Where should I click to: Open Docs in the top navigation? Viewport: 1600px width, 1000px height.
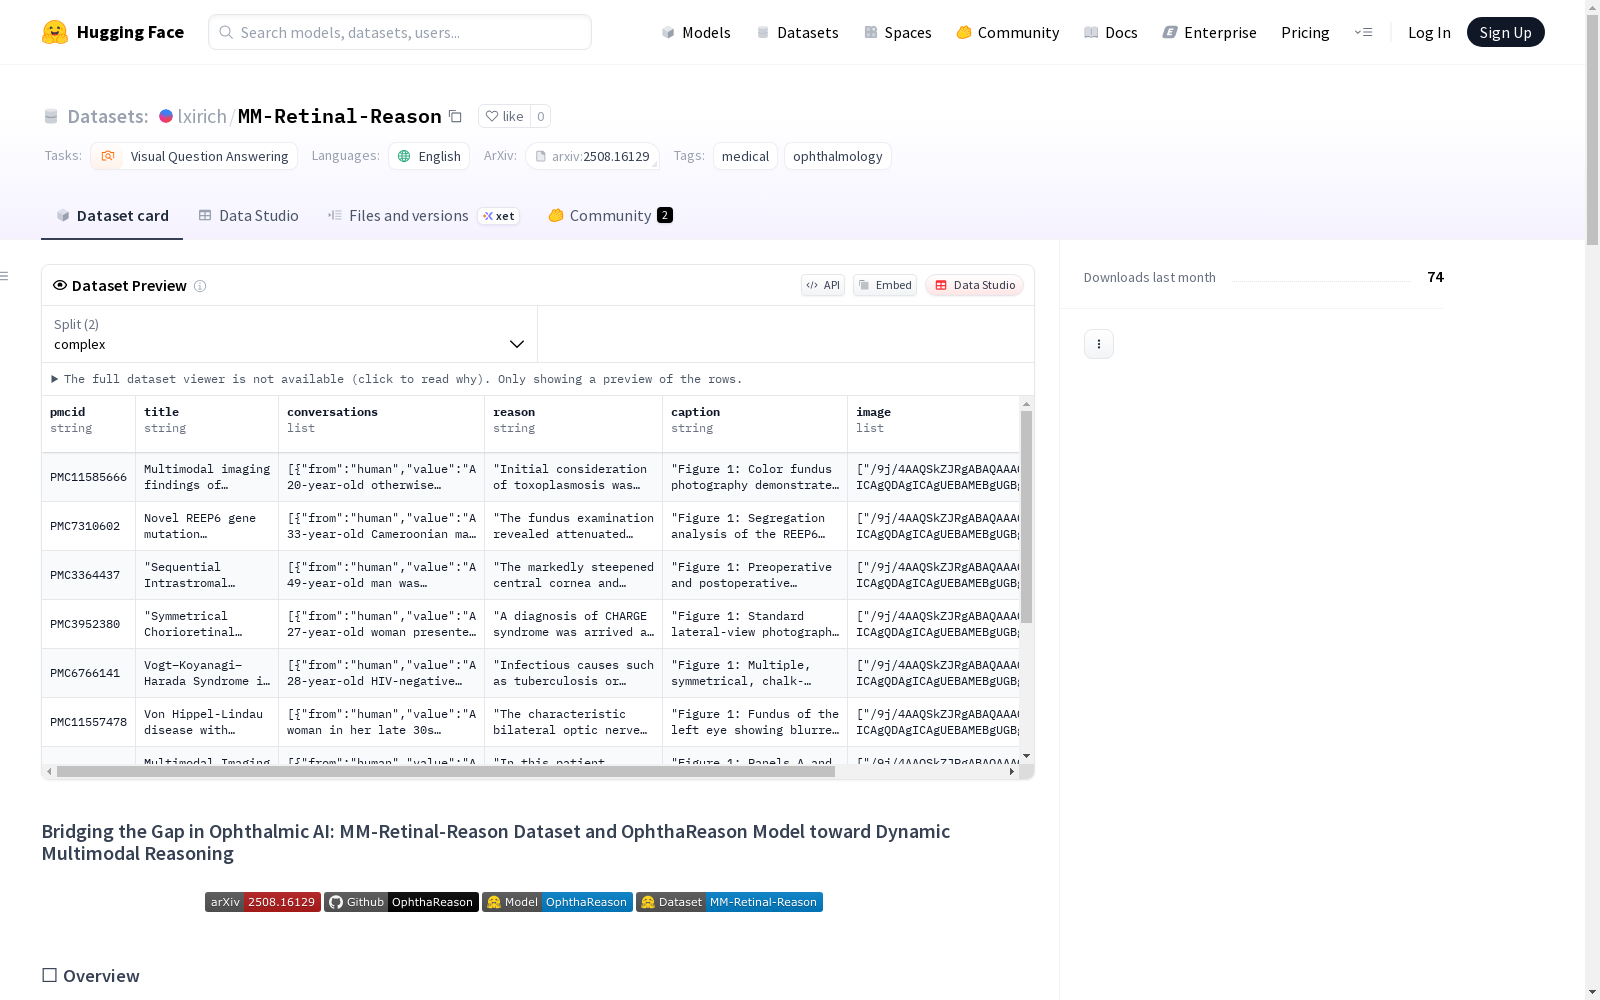point(1111,32)
